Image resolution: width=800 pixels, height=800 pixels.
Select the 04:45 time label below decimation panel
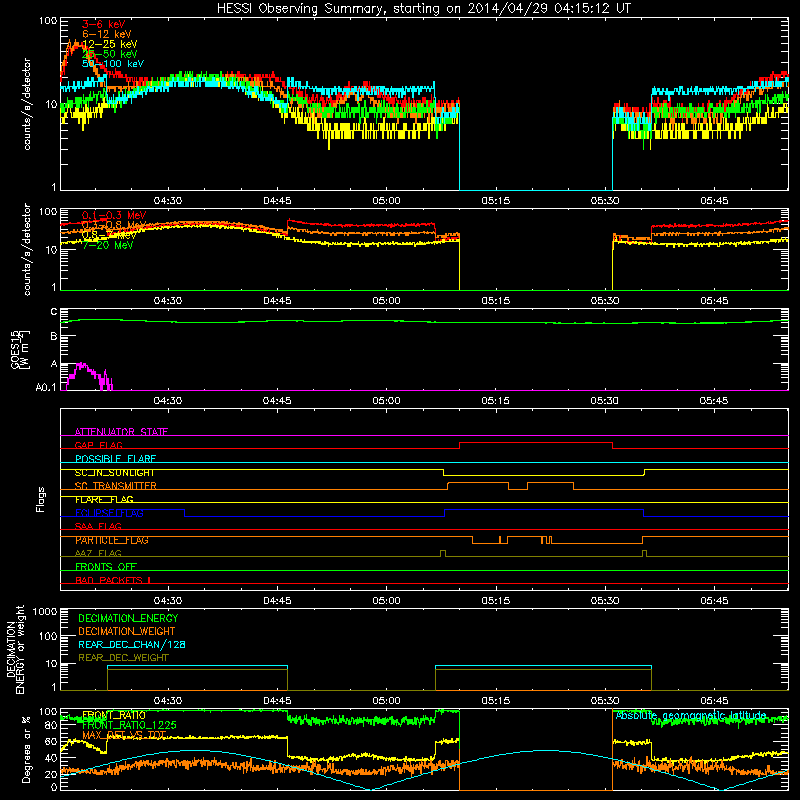277,701
